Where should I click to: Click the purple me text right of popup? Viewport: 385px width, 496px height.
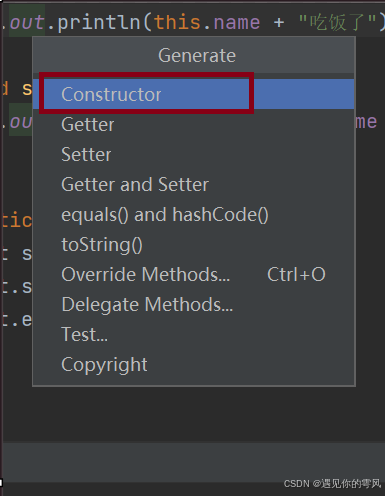click(x=366, y=122)
